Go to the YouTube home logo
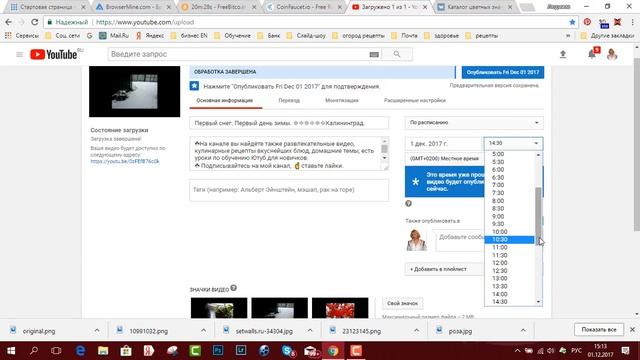The width and height of the screenshot is (640, 360). click(x=53, y=54)
